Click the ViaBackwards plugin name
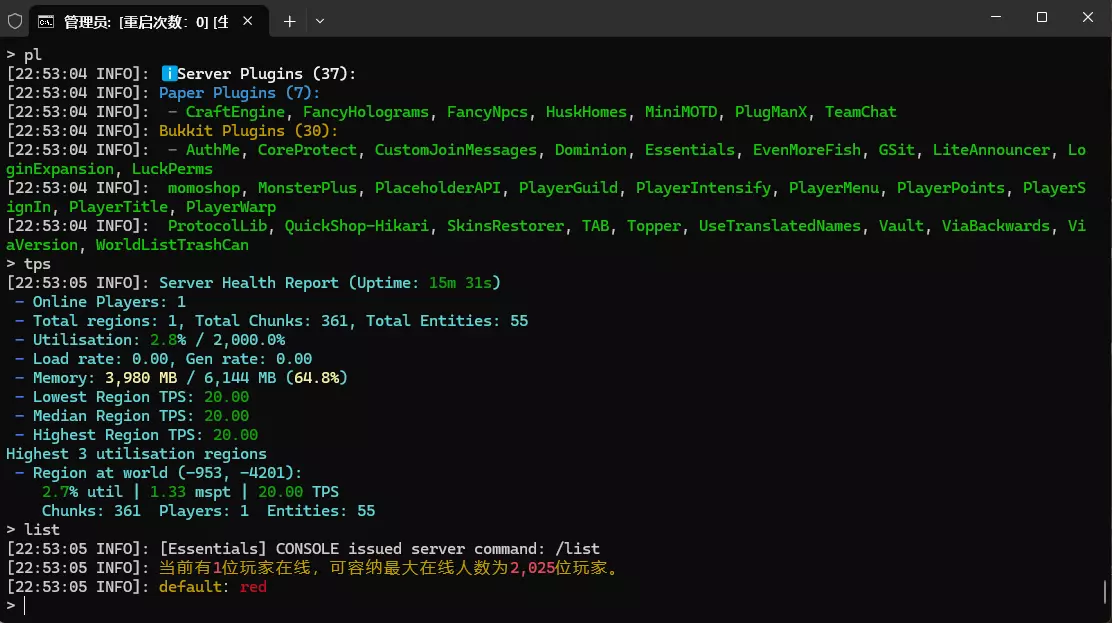The image size is (1112, 623). coord(995,226)
